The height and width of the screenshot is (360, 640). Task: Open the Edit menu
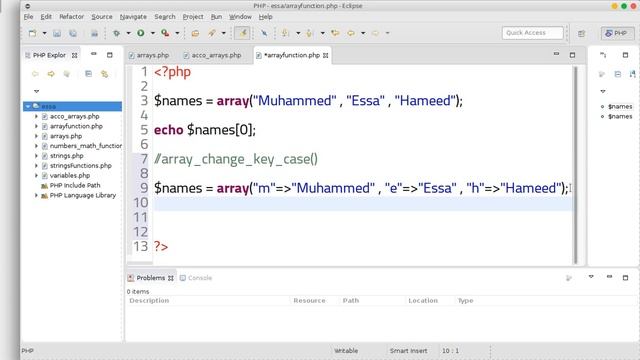click(x=46, y=17)
